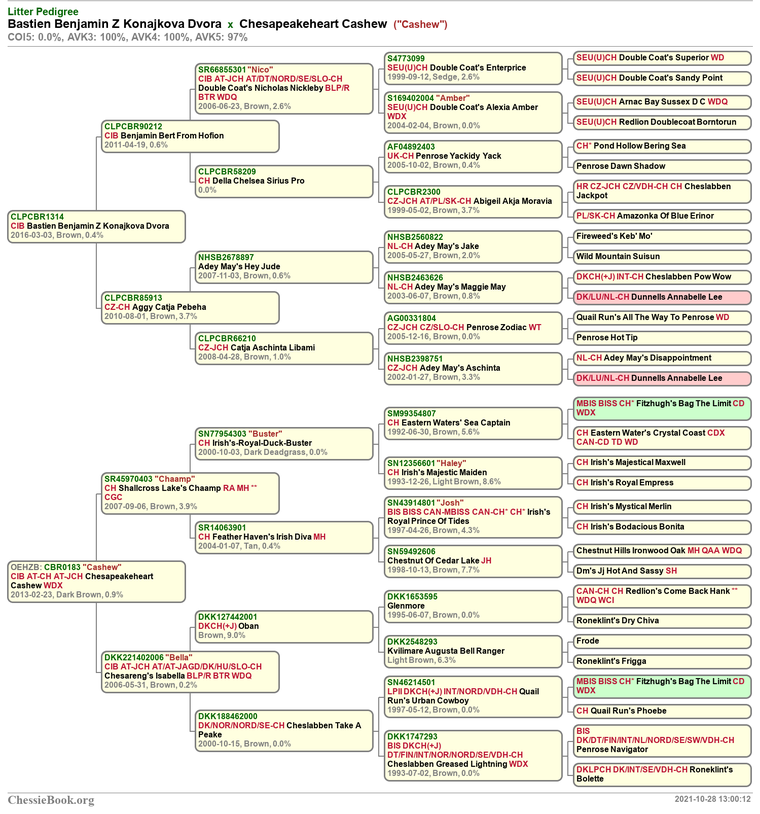Open Dm's Jj Hot And Sassy box
This screenshot has height=814, width=760.
[662, 572]
